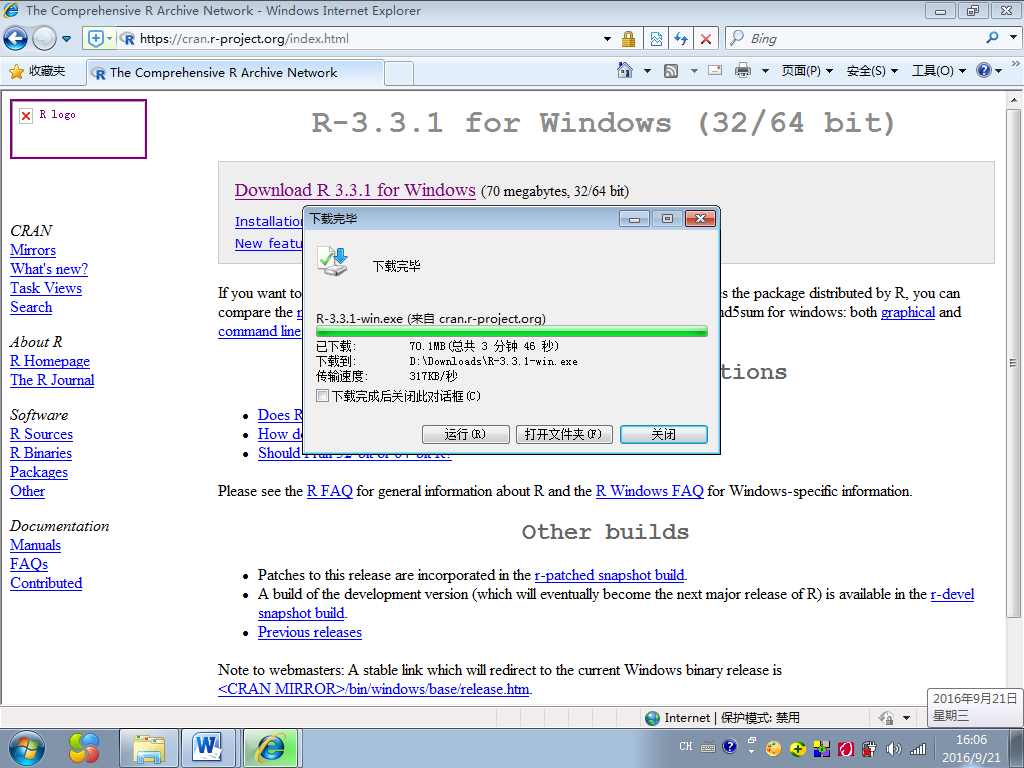Click the network signal tray icon
The width and height of the screenshot is (1024, 768).
point(918,749)
